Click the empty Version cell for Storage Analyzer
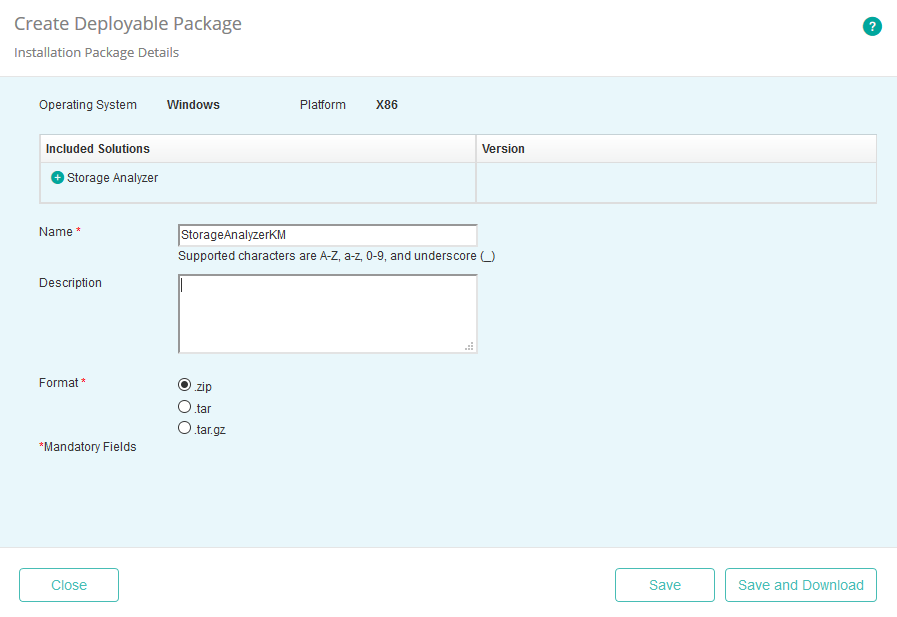Screen dimensions: 897x617 click(675, 182)
